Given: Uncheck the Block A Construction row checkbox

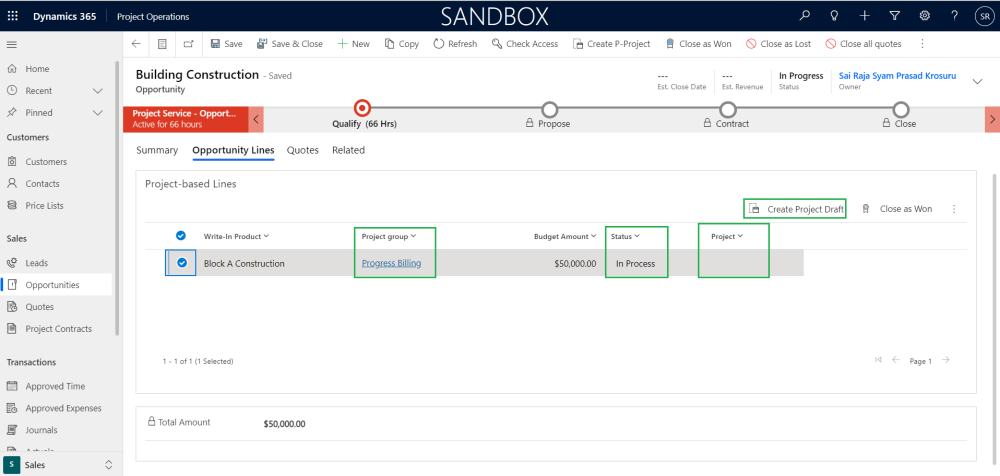Looking at the screenshot, I should (182, 263).
